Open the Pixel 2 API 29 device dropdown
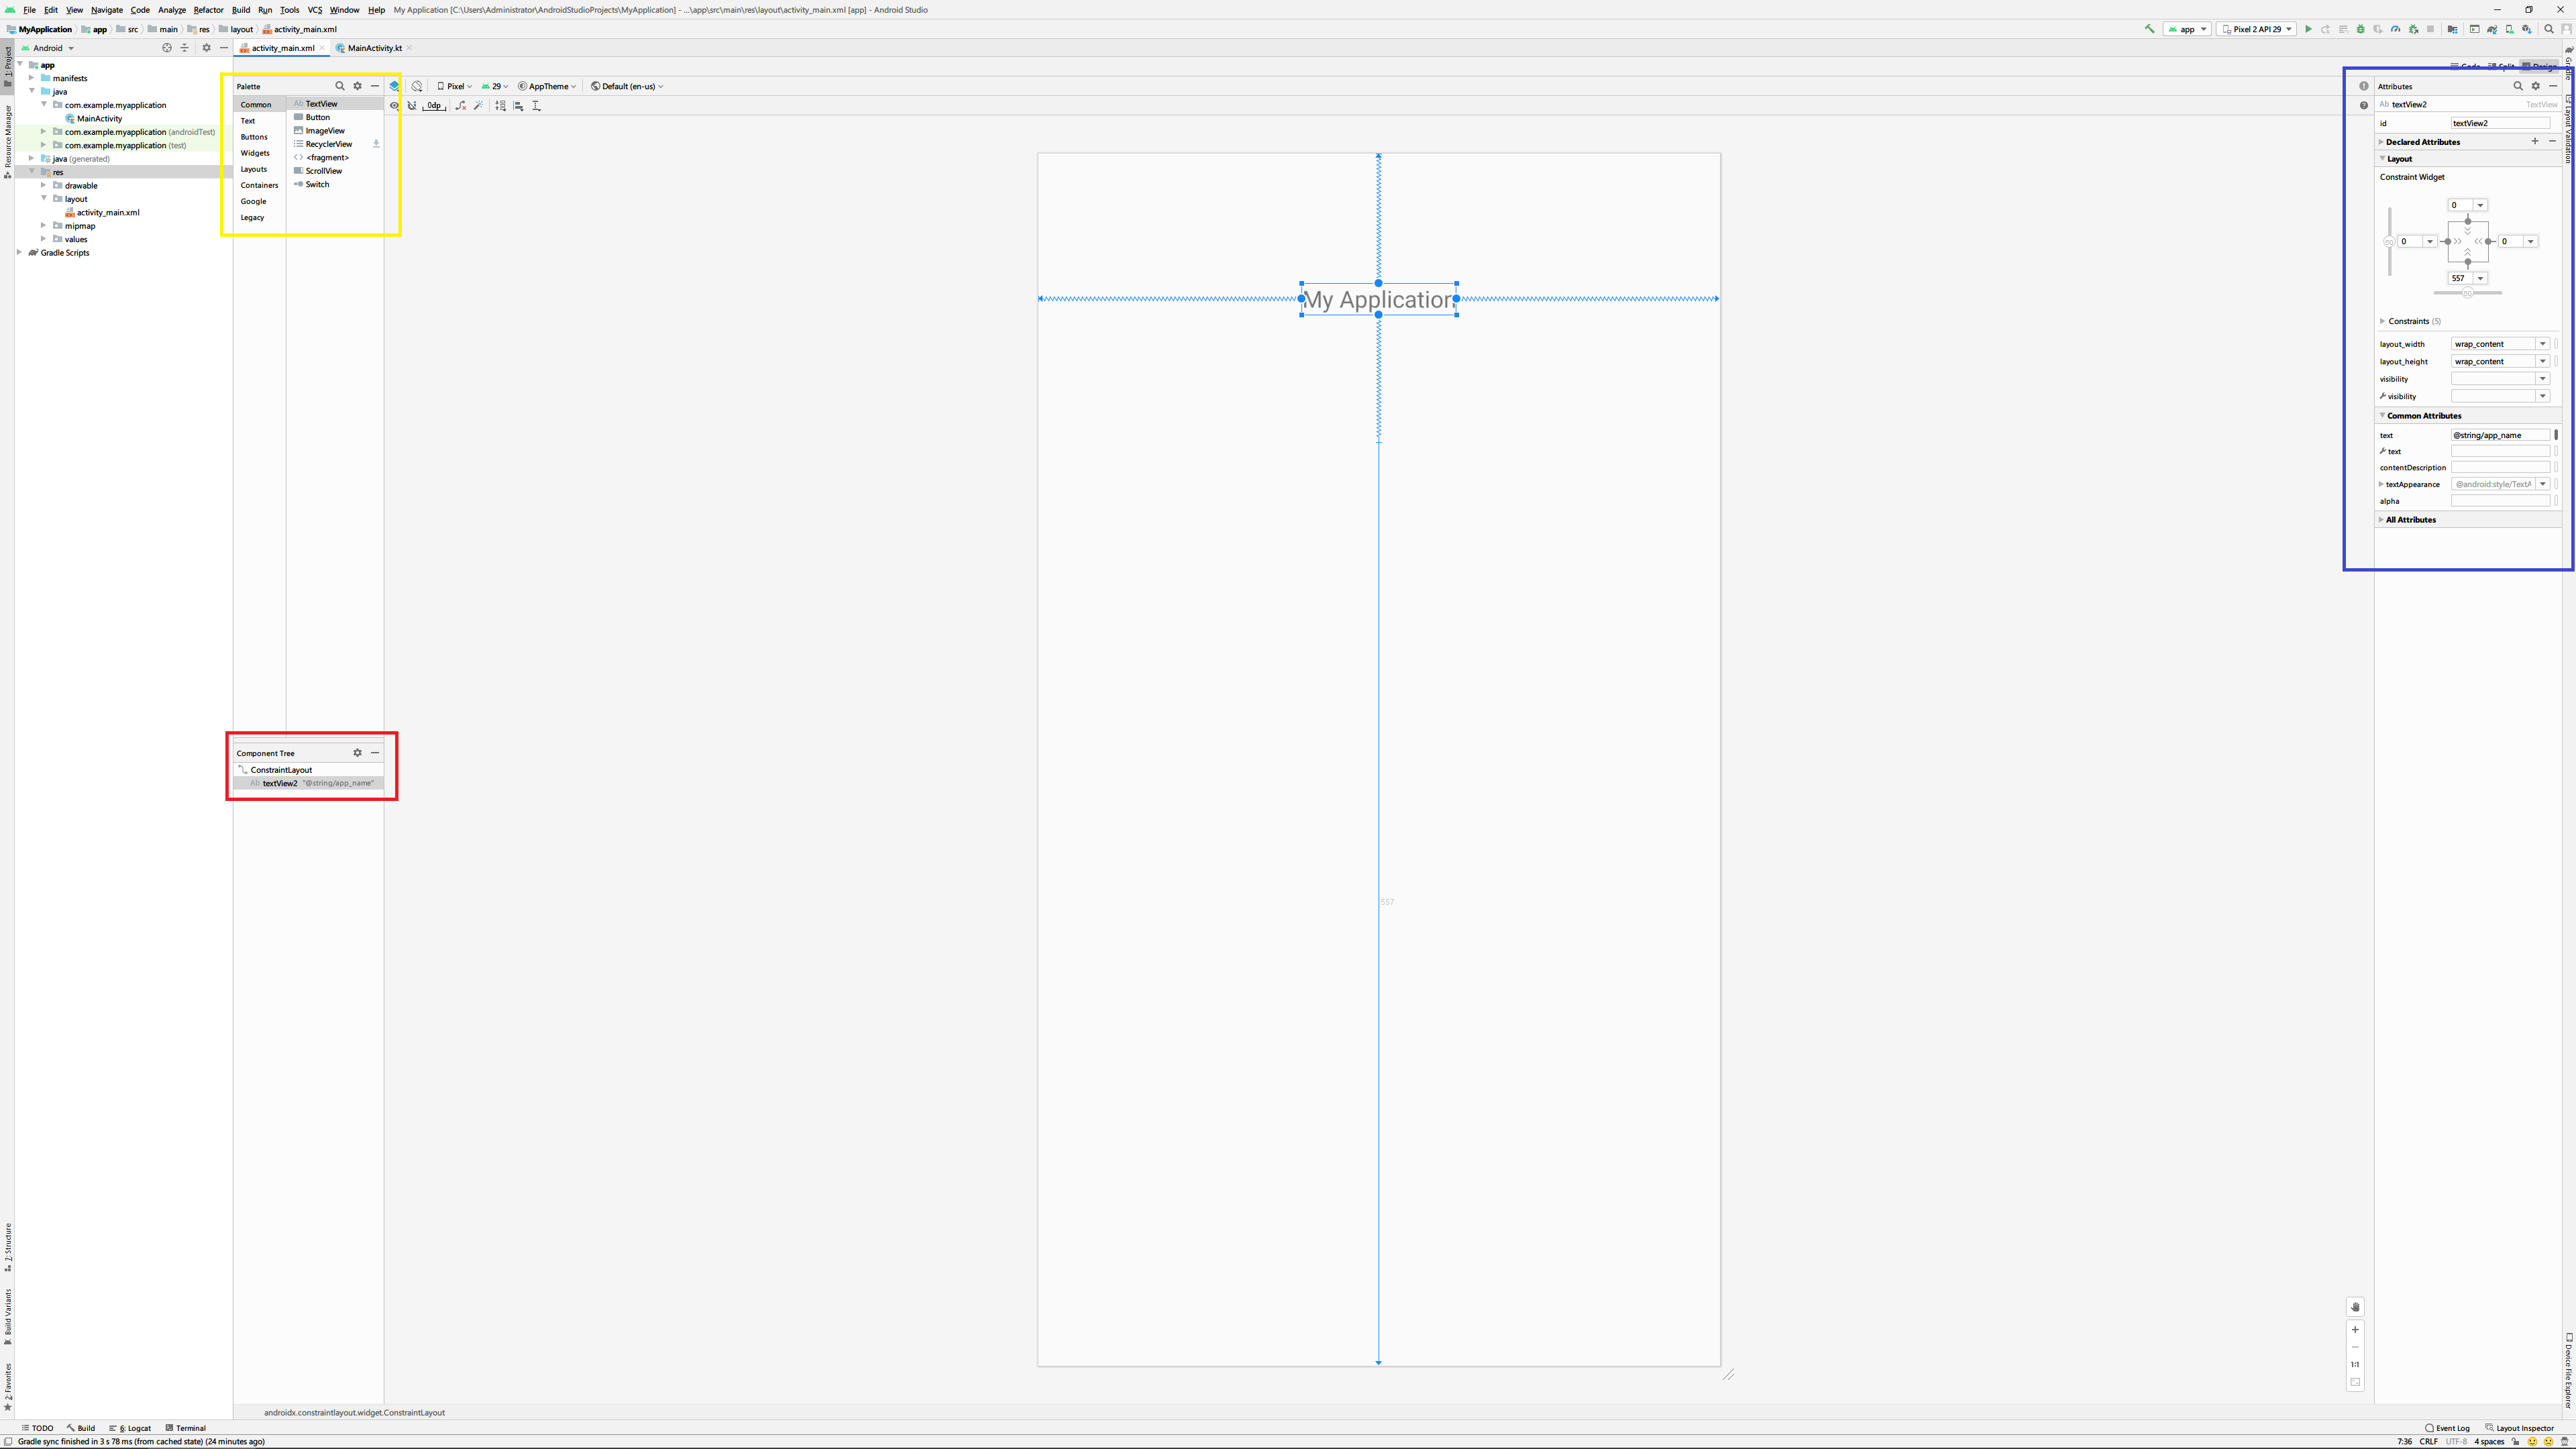 [x=2256, y=29]
